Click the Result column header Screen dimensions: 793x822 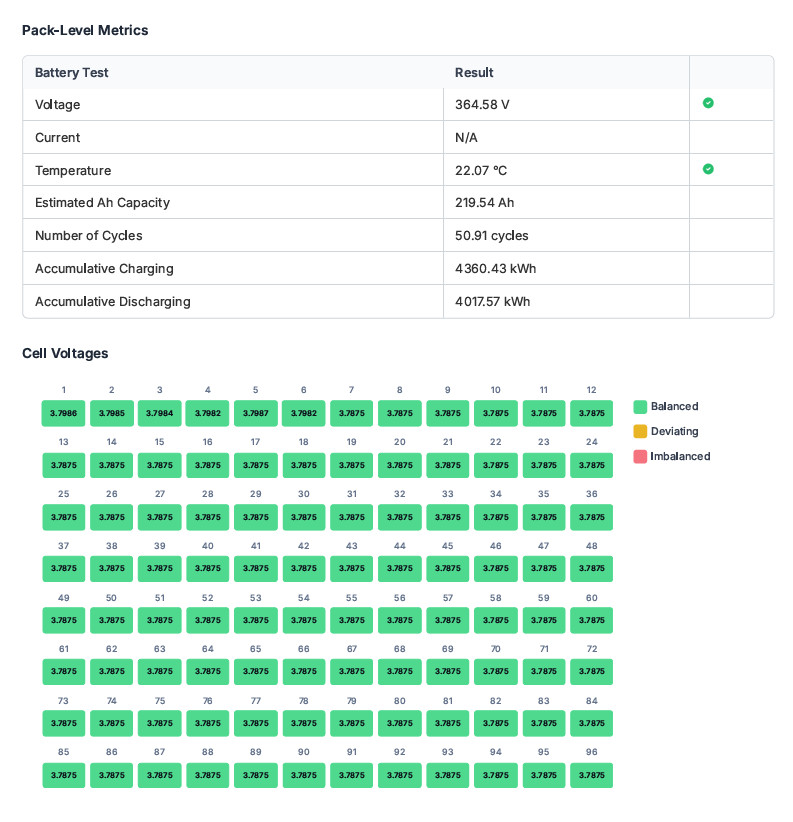474,73
